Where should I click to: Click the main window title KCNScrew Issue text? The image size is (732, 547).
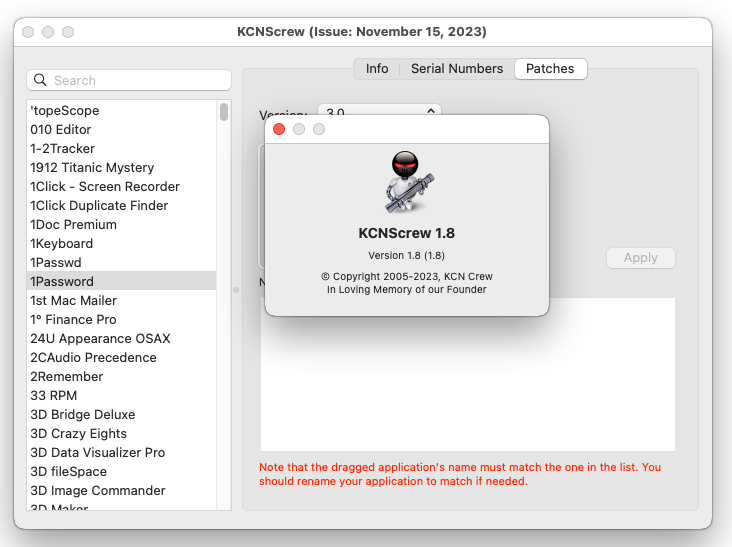pos(362,32)
